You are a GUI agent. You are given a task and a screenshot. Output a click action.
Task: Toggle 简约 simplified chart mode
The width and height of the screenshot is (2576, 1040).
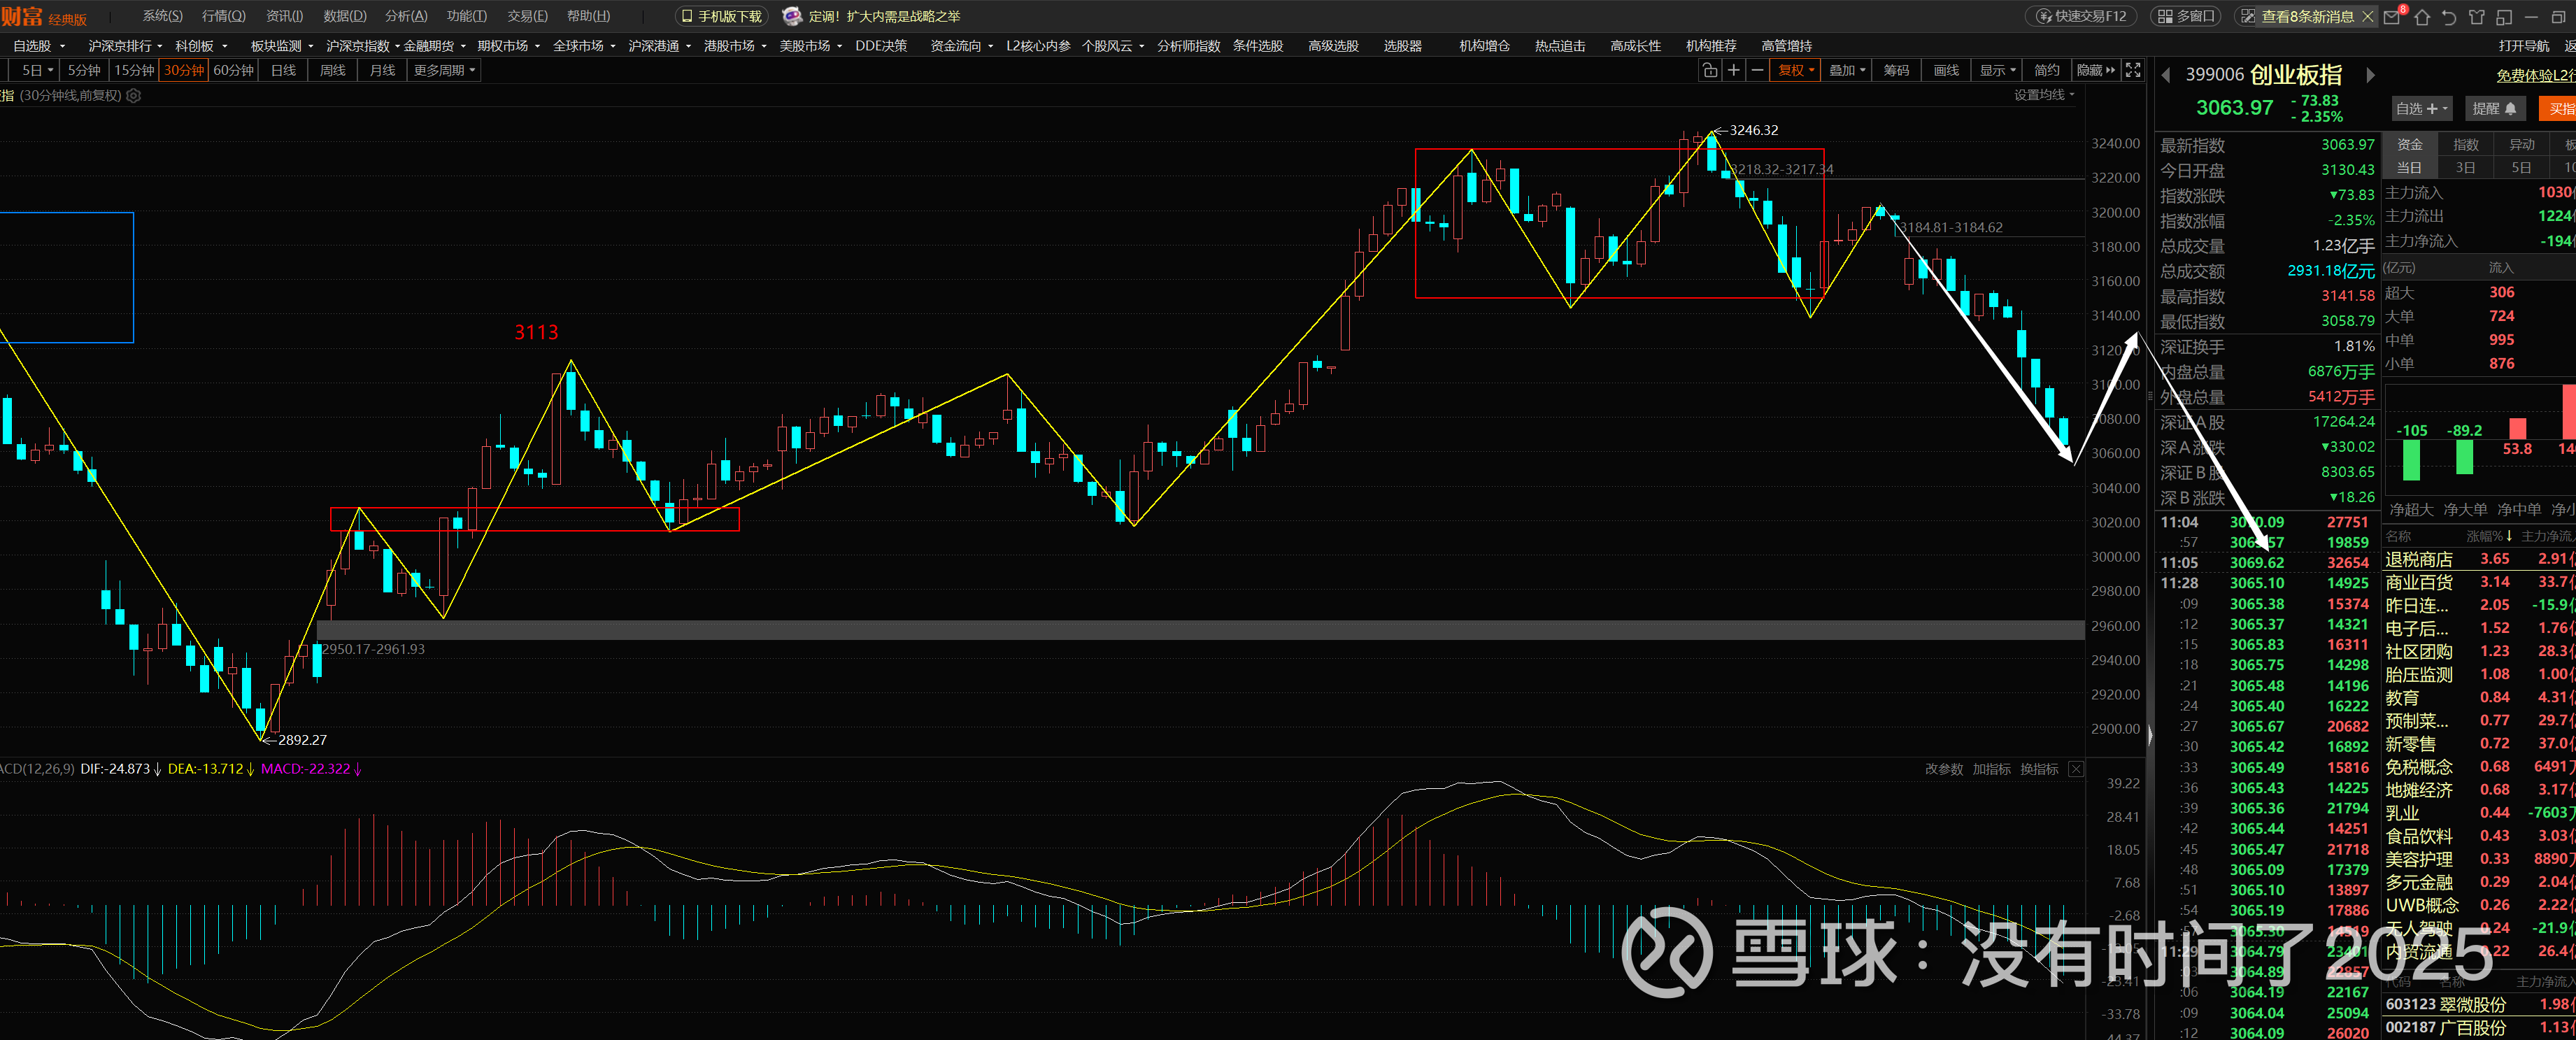click(x=2047, y=70)
